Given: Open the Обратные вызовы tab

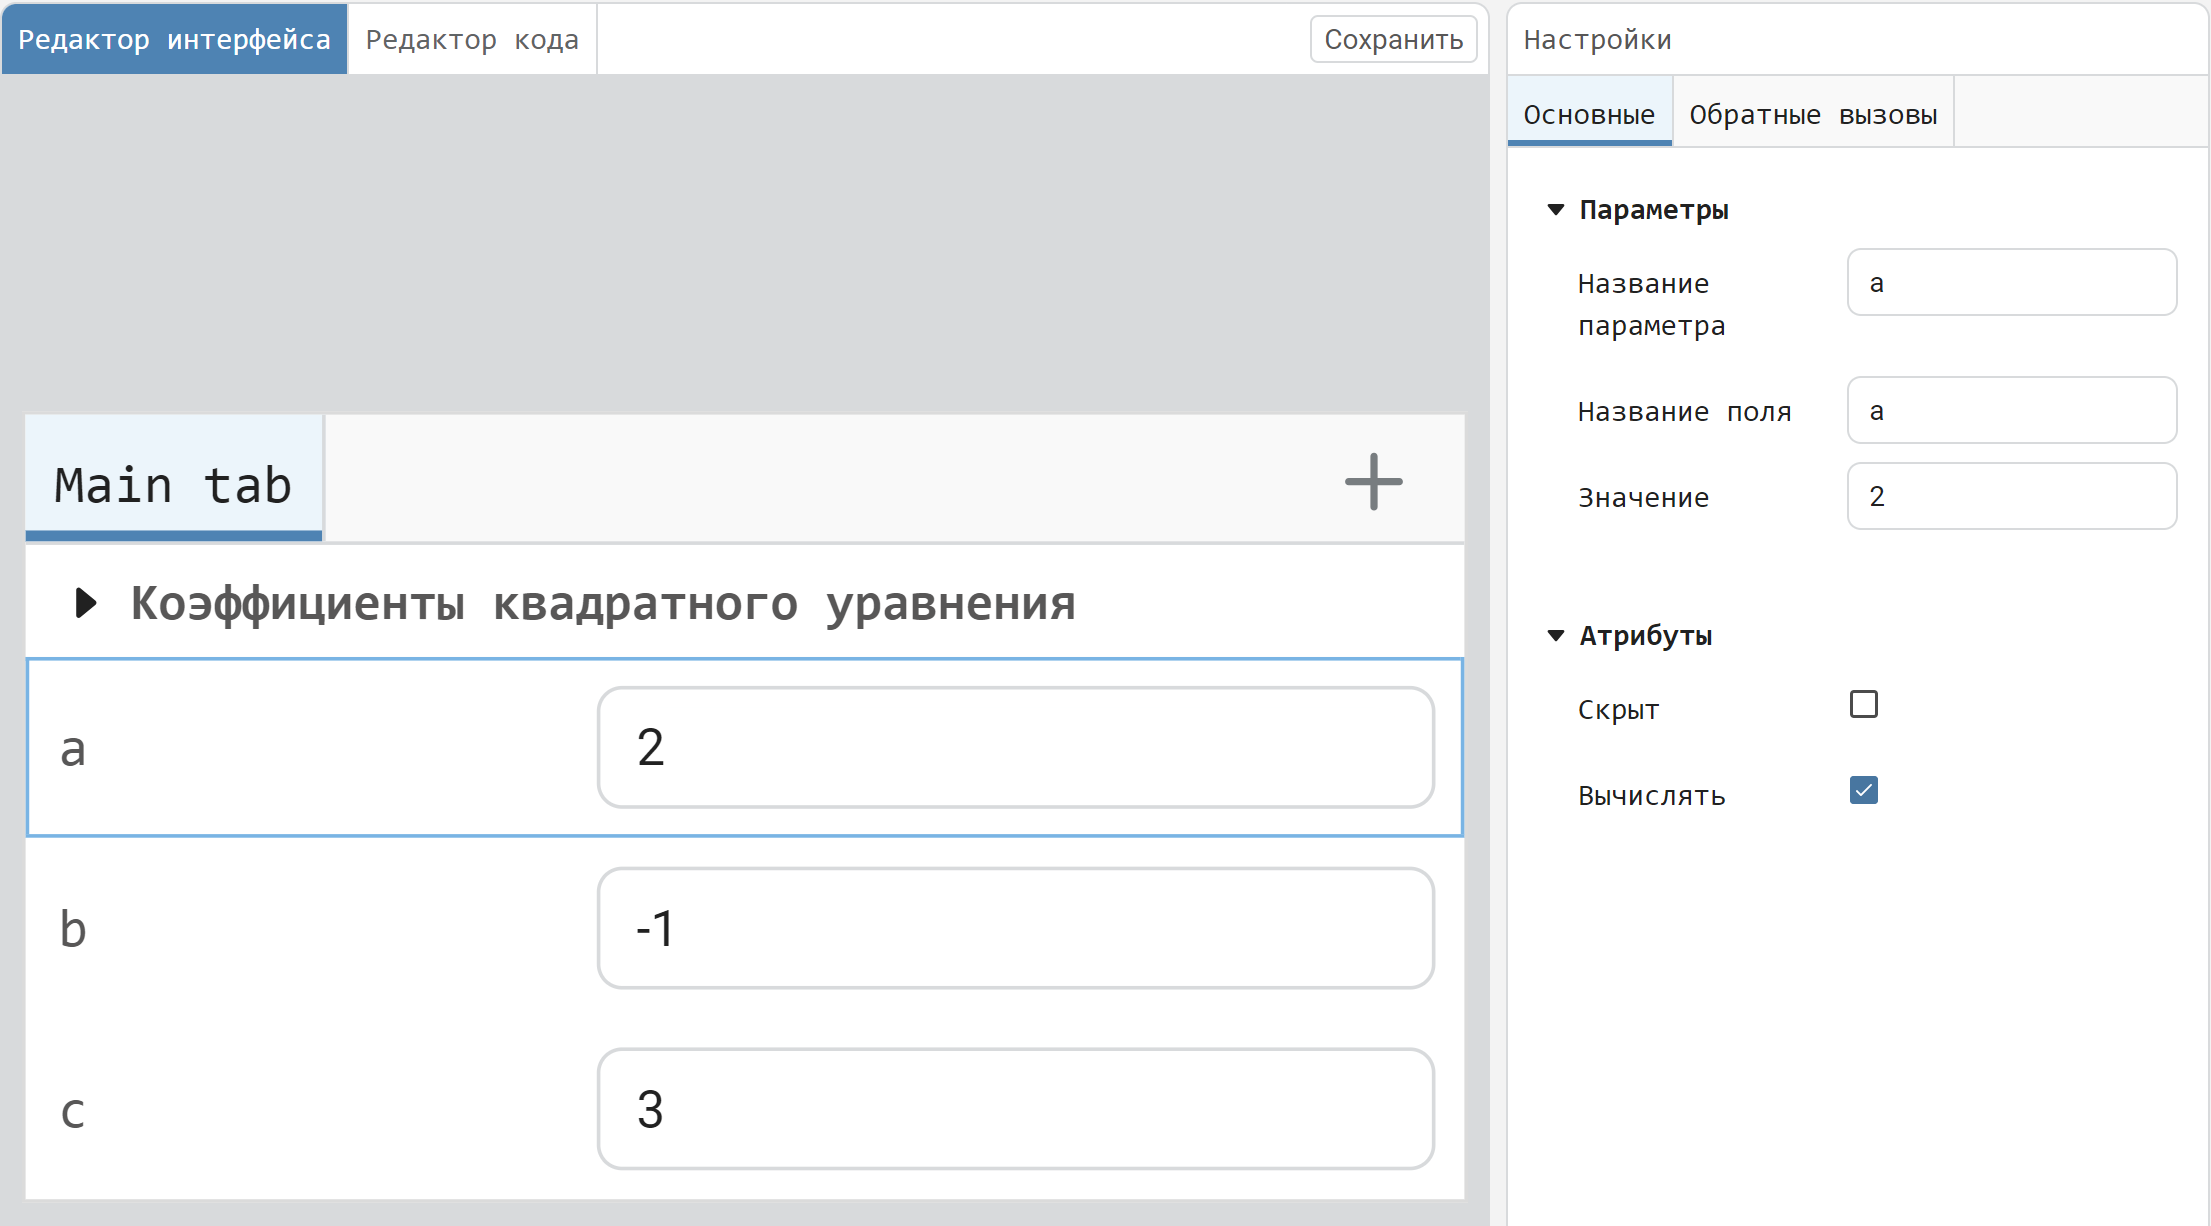Looking at the screenshot, I should [1813, 113].
